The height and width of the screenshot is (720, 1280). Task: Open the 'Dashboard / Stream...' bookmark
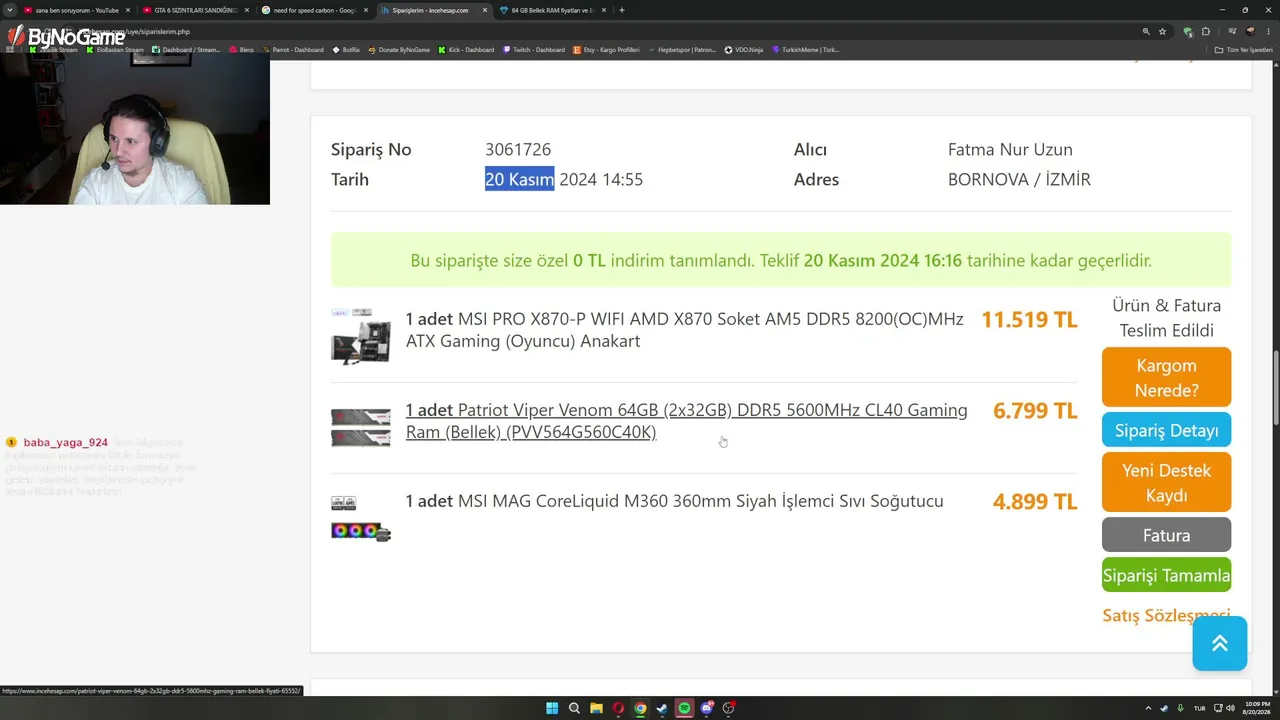pos(186,50)
